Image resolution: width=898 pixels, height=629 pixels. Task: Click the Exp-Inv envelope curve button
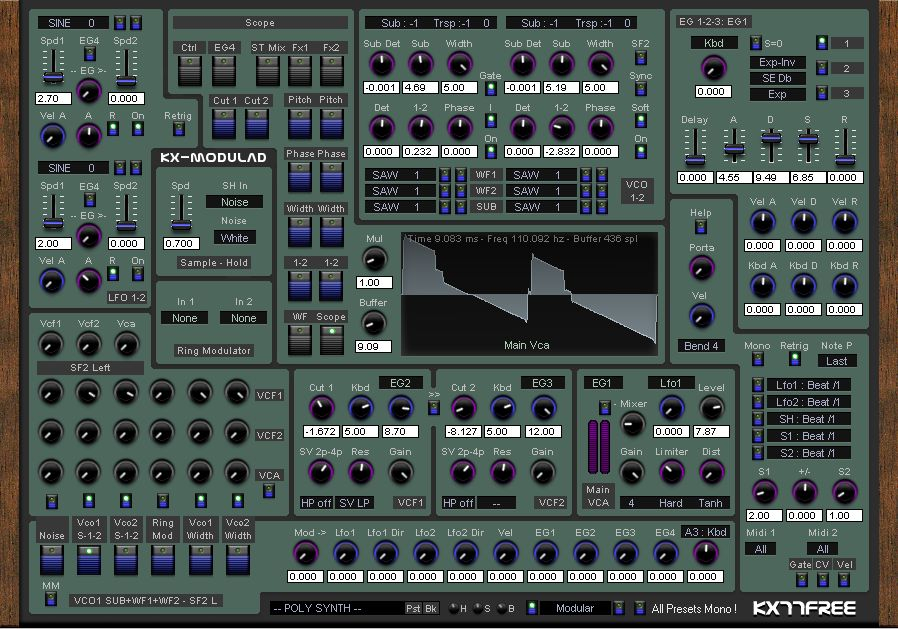click(777, 62)
